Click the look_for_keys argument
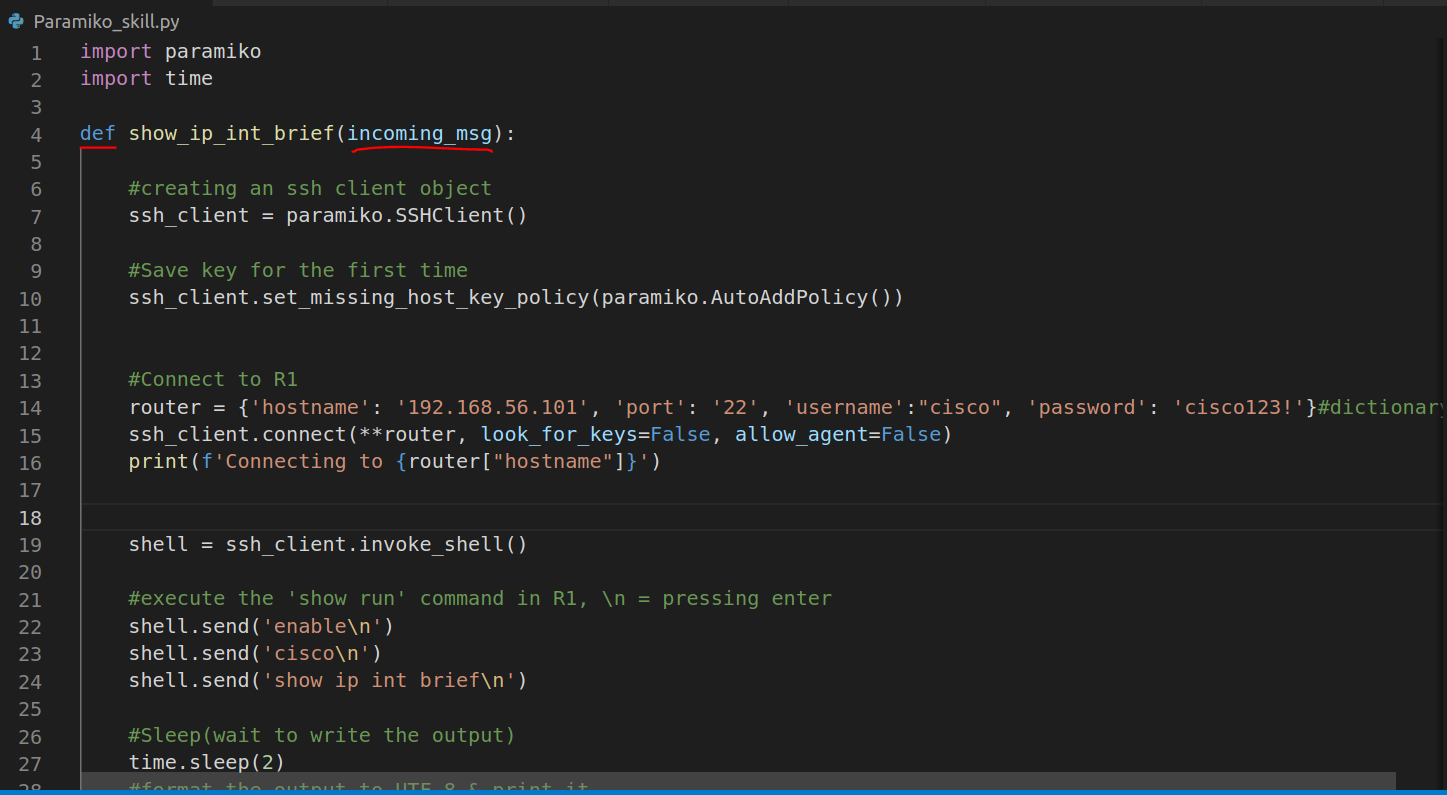Screen dimensions: 1447x795 (559, 434)
